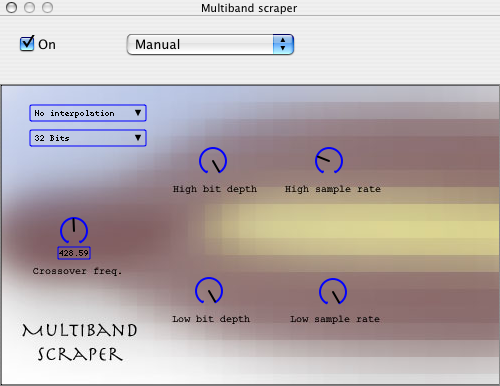Open the 32 Bits dropdown
The height and width of the screenshot is (386, 500).
pyautogui.click(x=88, y=138)
